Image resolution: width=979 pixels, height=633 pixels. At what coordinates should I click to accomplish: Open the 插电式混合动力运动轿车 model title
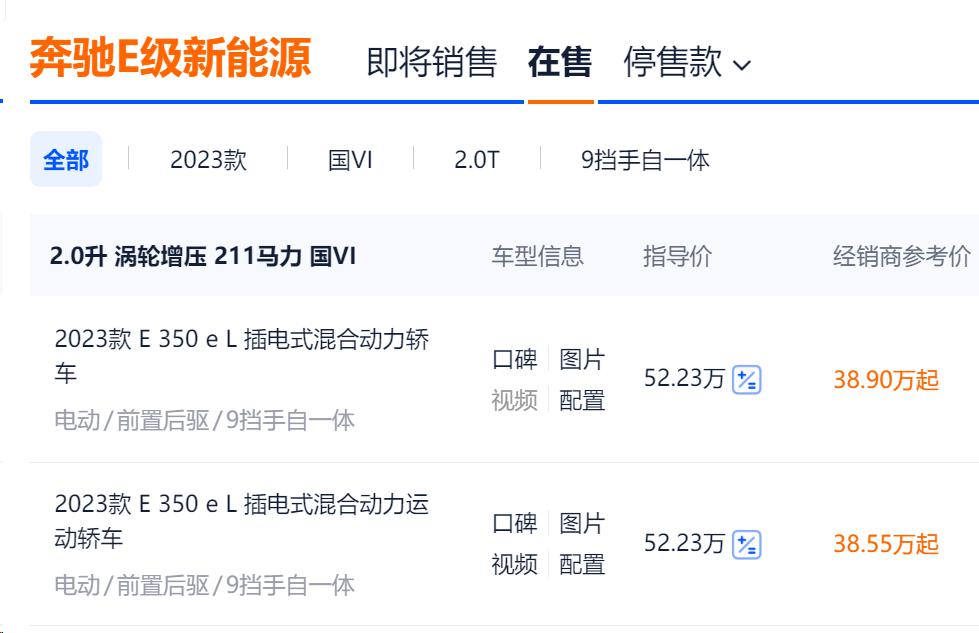click(241, 520)
